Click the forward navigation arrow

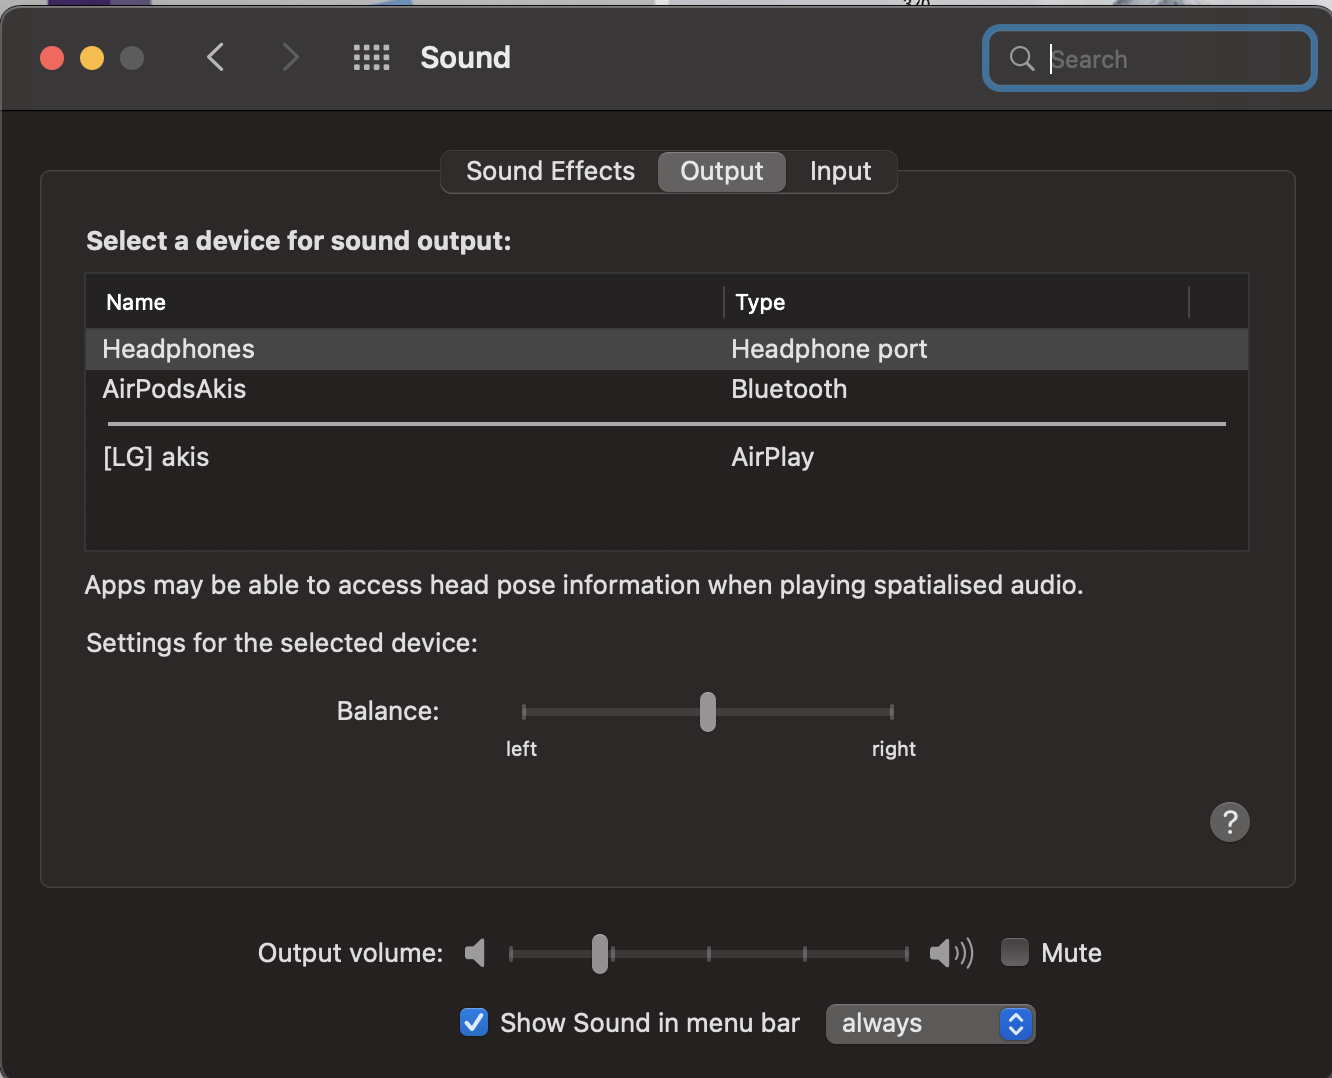click(290, 57)
